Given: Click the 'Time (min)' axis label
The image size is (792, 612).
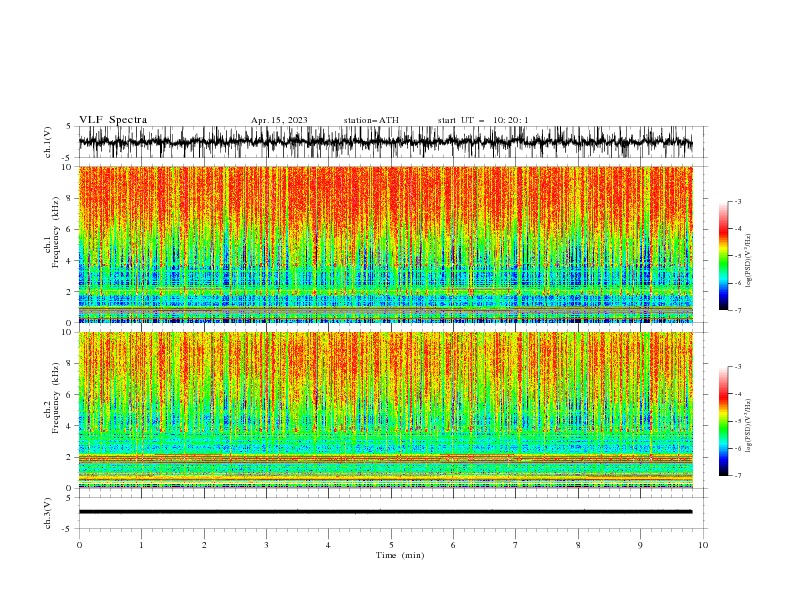Looking at the screenshot, I should 400,555.
